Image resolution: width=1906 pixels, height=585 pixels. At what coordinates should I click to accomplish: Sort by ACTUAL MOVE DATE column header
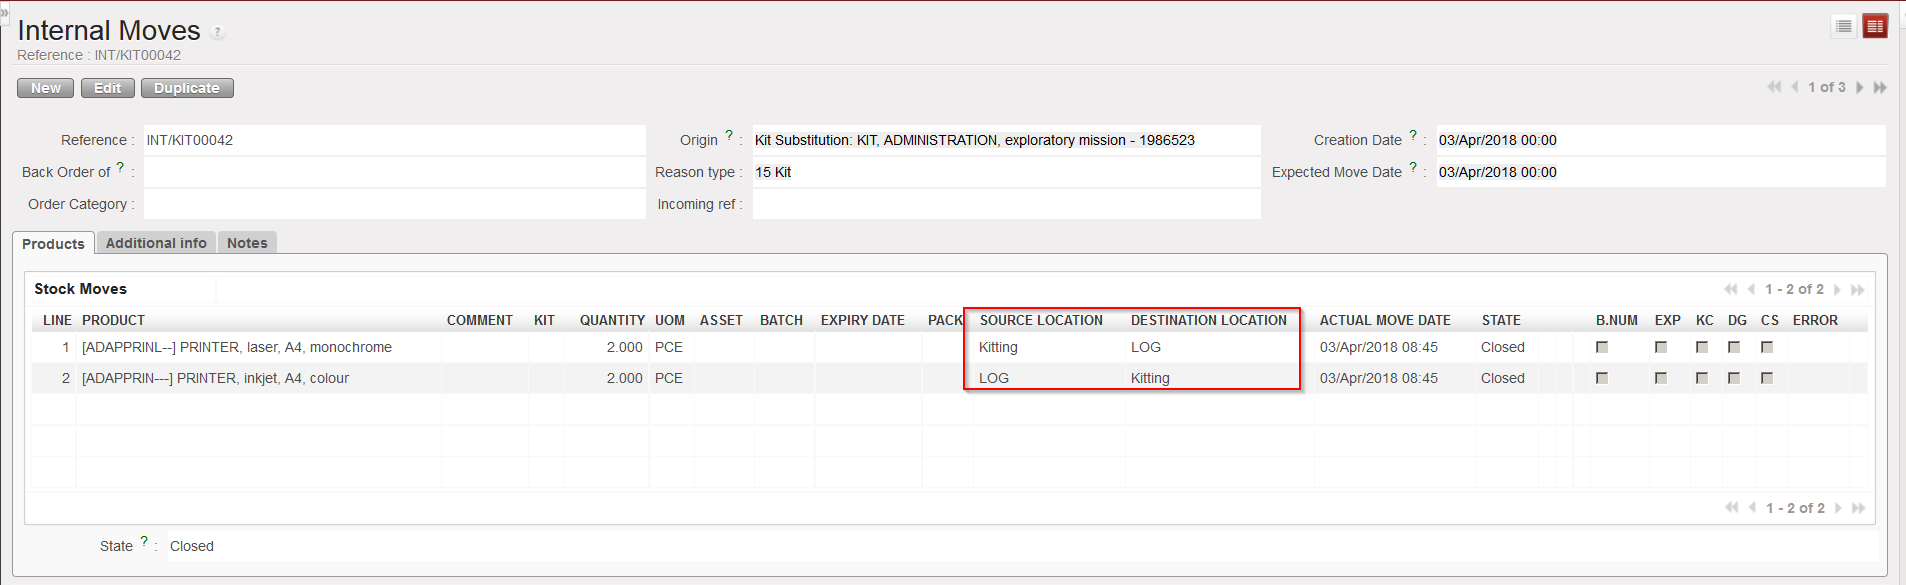[x=1385, y=320]
